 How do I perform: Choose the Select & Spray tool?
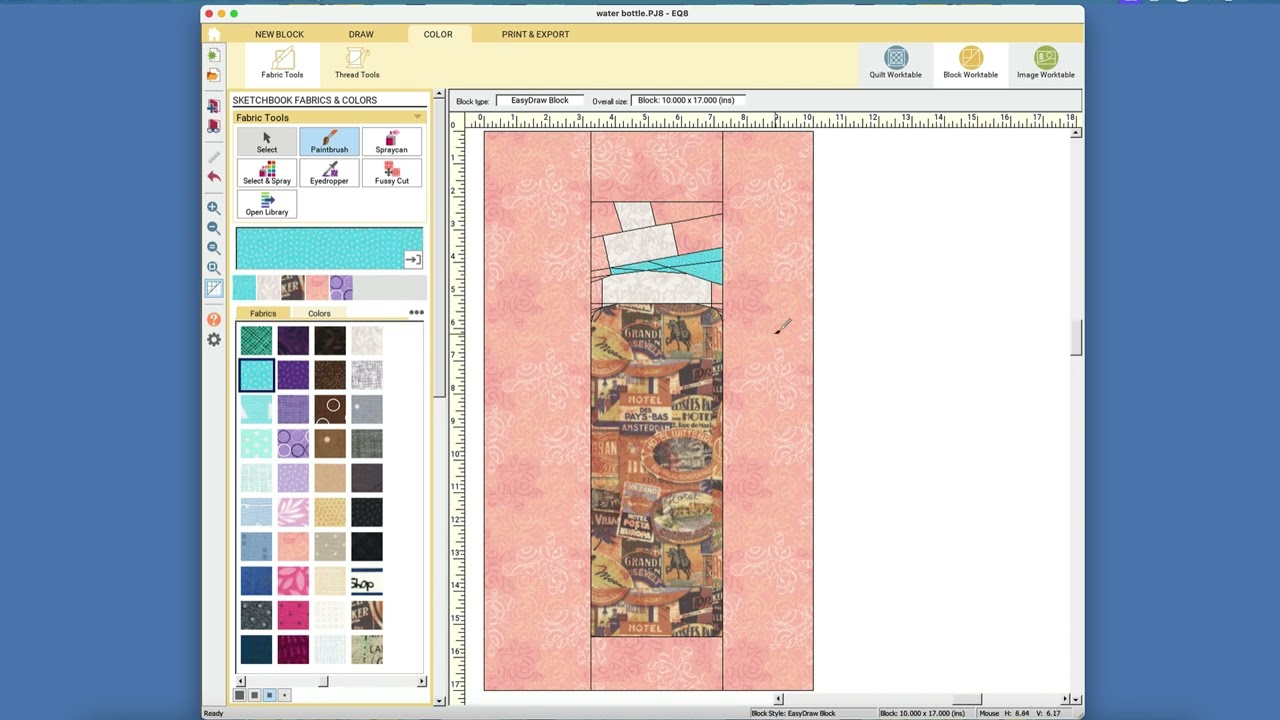tap(267, 173)
